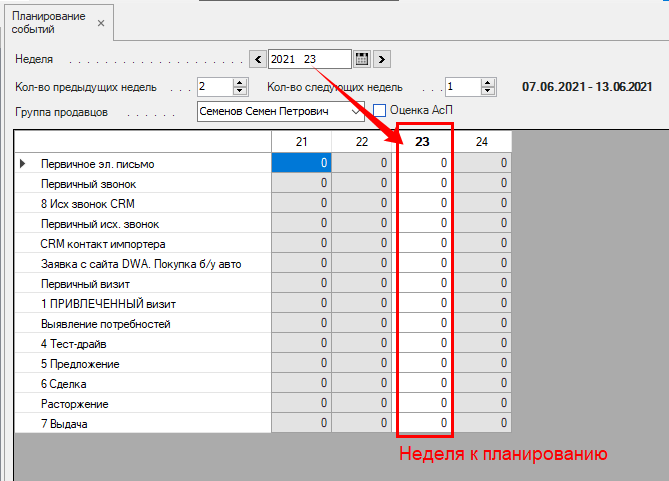Select the week 21 column header

[301, 142]
